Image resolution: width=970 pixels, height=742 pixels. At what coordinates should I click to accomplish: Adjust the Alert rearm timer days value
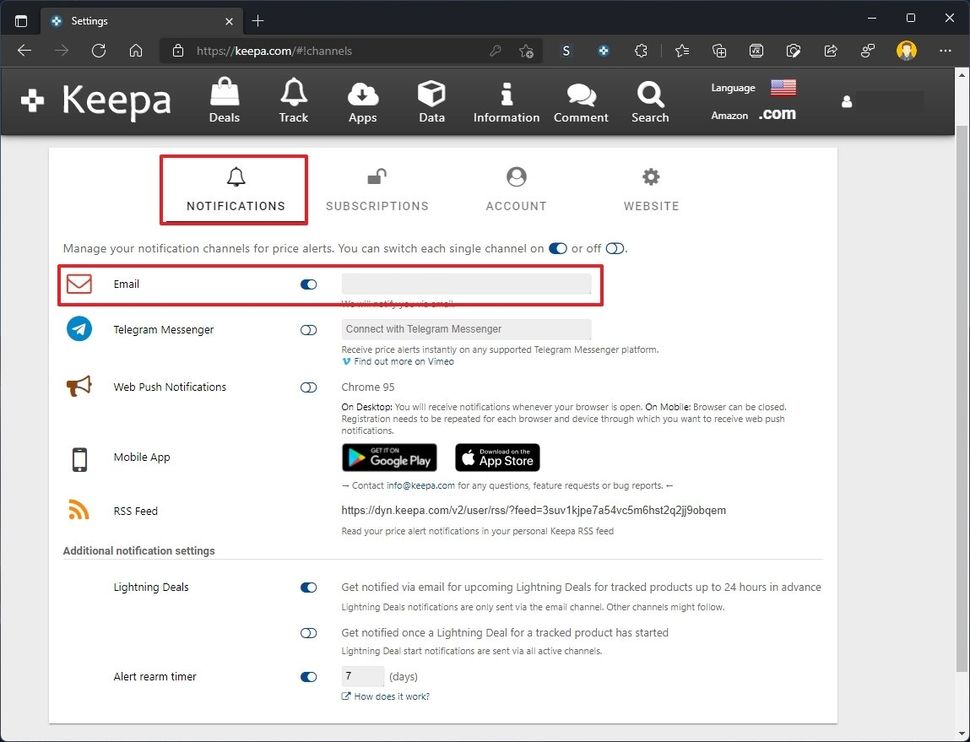(362, 676)
